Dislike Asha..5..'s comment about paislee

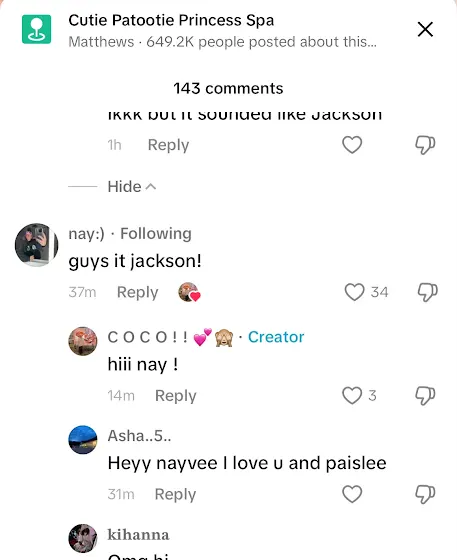(x=425, y=494)
